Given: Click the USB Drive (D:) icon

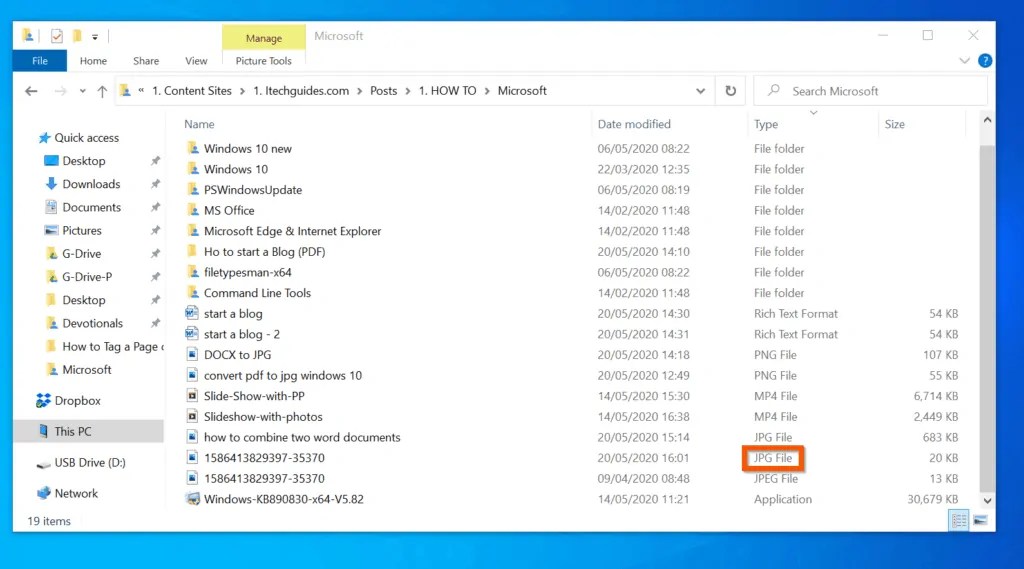Looking at the screenshot, I should [x=43, y=463].
